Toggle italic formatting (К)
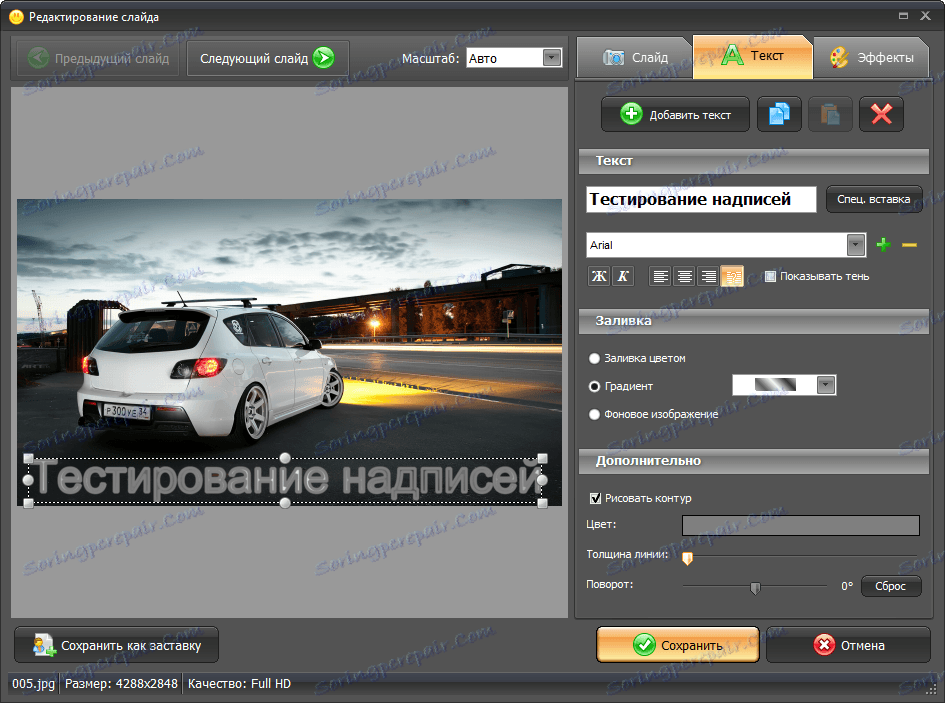This screenshot has height=703, width=945. 623,276
